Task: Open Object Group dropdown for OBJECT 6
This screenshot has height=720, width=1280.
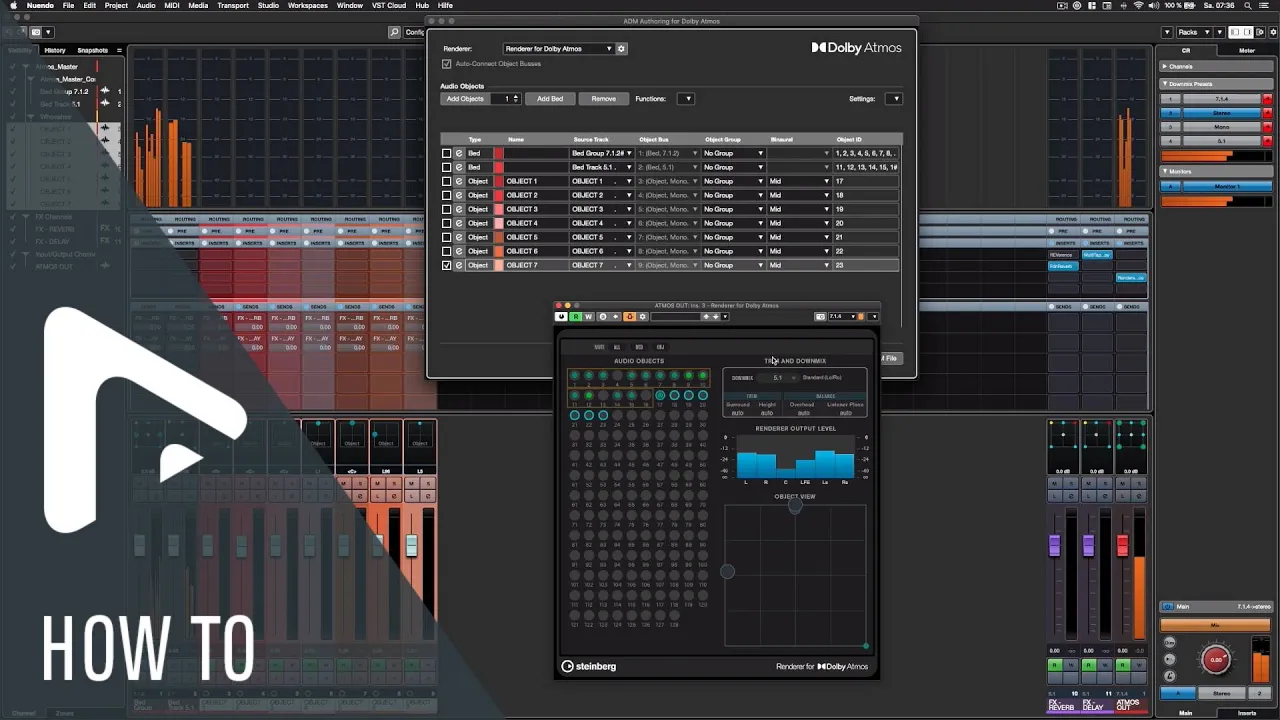Action: pos(733,251)
